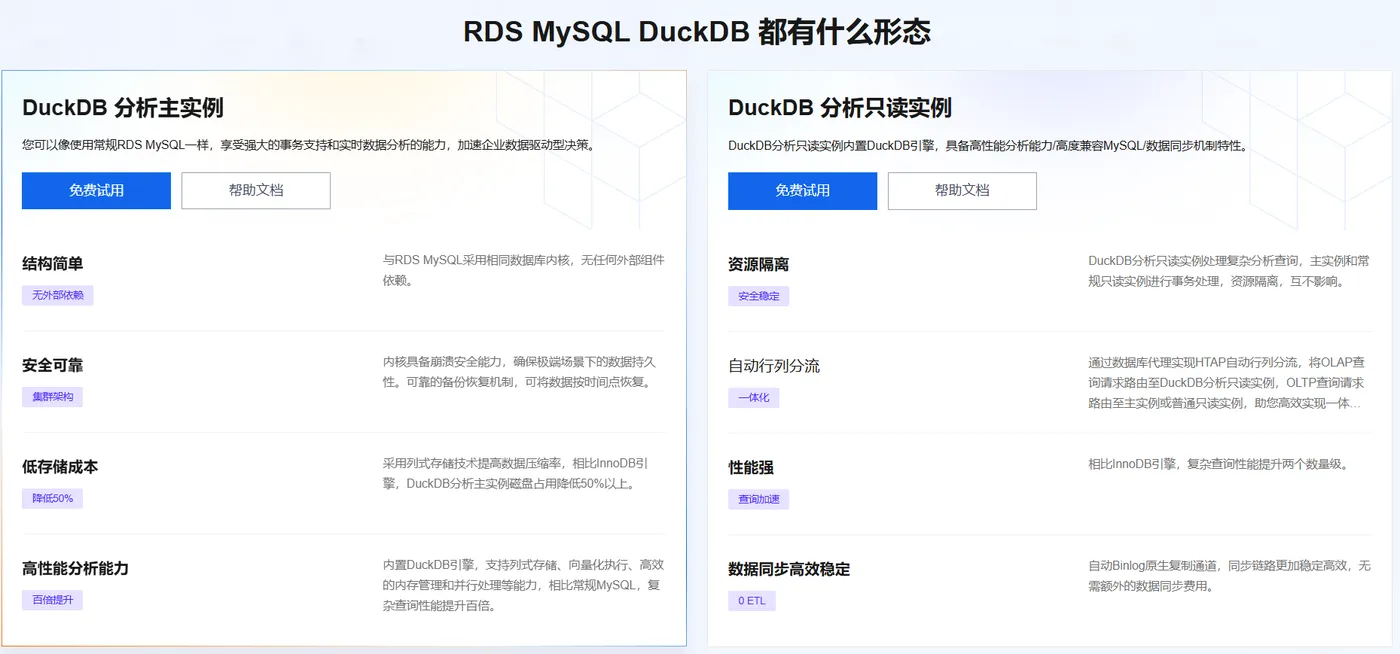Image resolution: width=1400 pixels, height=654 pixels.
Task: Click intro text 您可以像使用常规RDS MySQL一样
Action: tap(309, 145)
